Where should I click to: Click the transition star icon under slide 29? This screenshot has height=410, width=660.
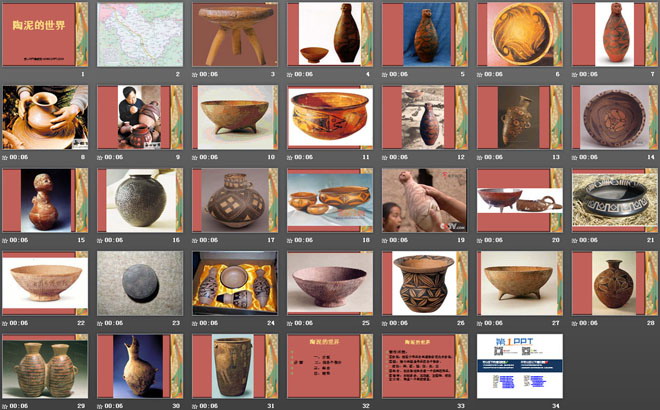point(5,405)
